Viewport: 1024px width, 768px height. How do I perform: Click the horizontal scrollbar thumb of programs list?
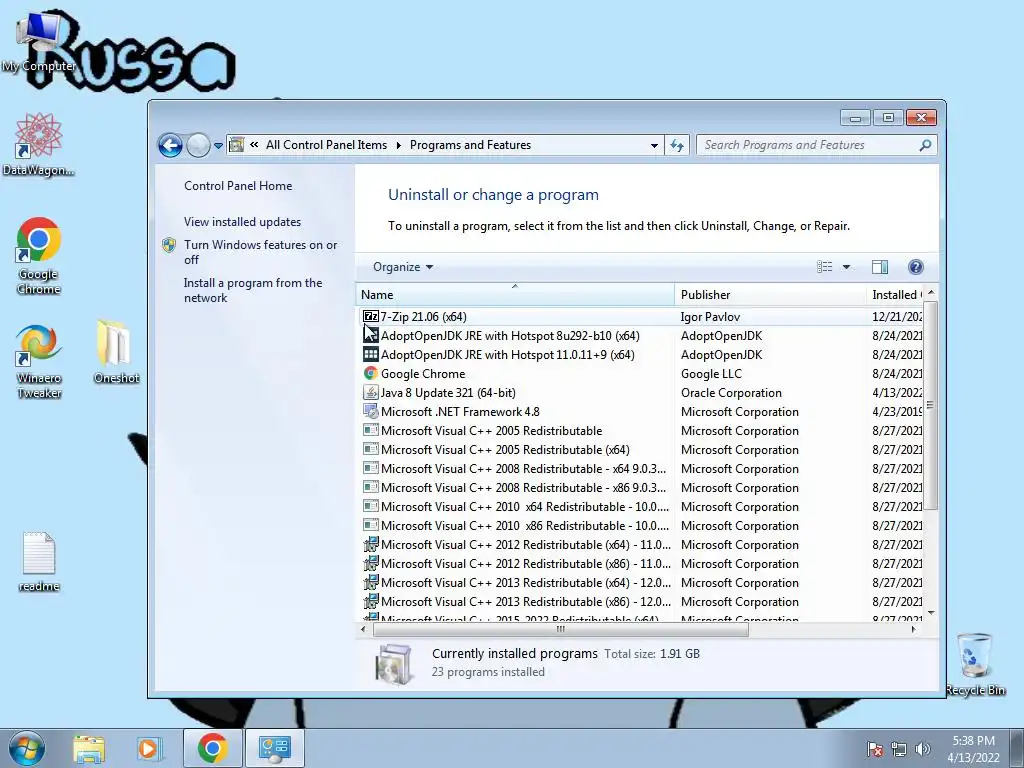560,630
